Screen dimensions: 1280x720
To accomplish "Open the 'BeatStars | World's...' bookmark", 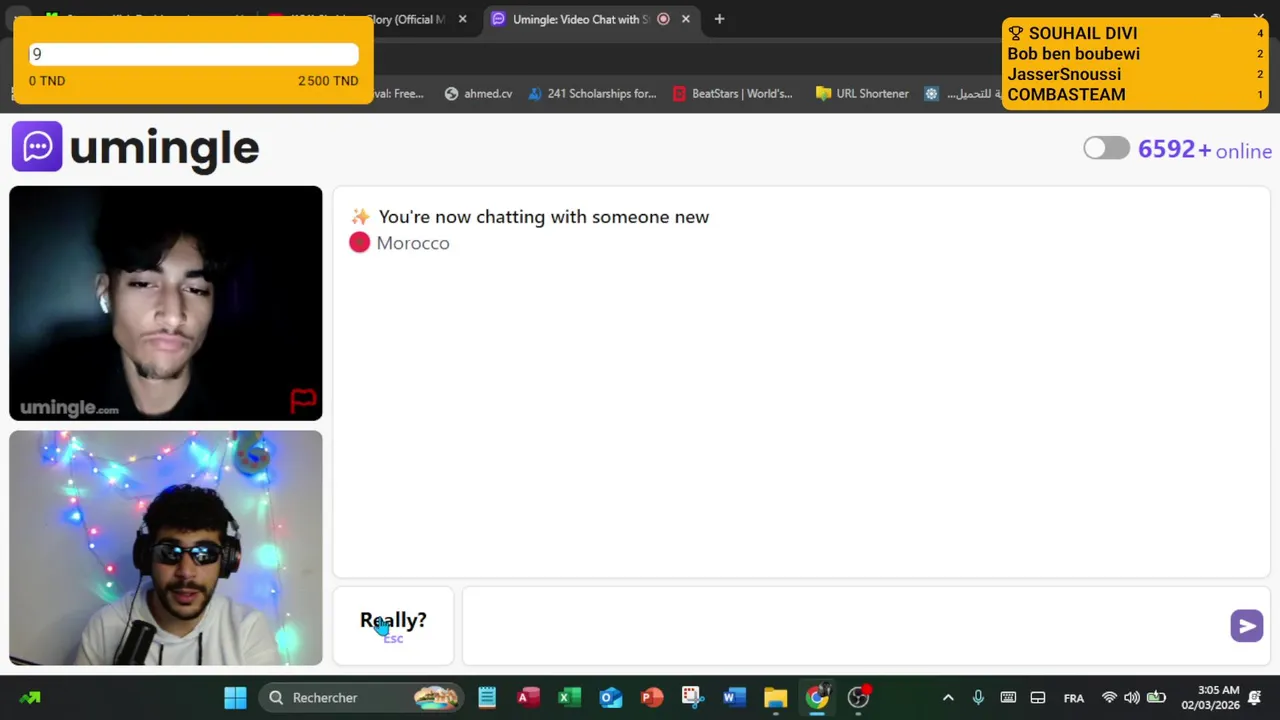I will (733, 93).
